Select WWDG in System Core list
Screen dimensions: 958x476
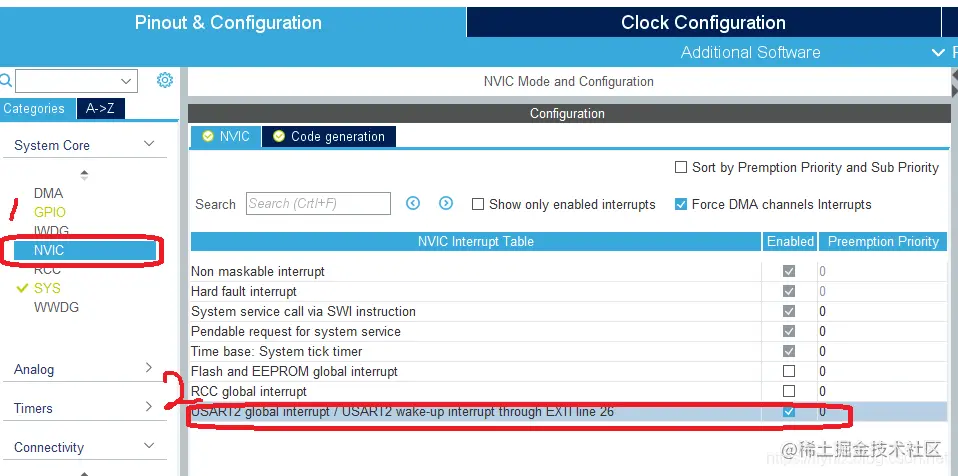(56, 307)
